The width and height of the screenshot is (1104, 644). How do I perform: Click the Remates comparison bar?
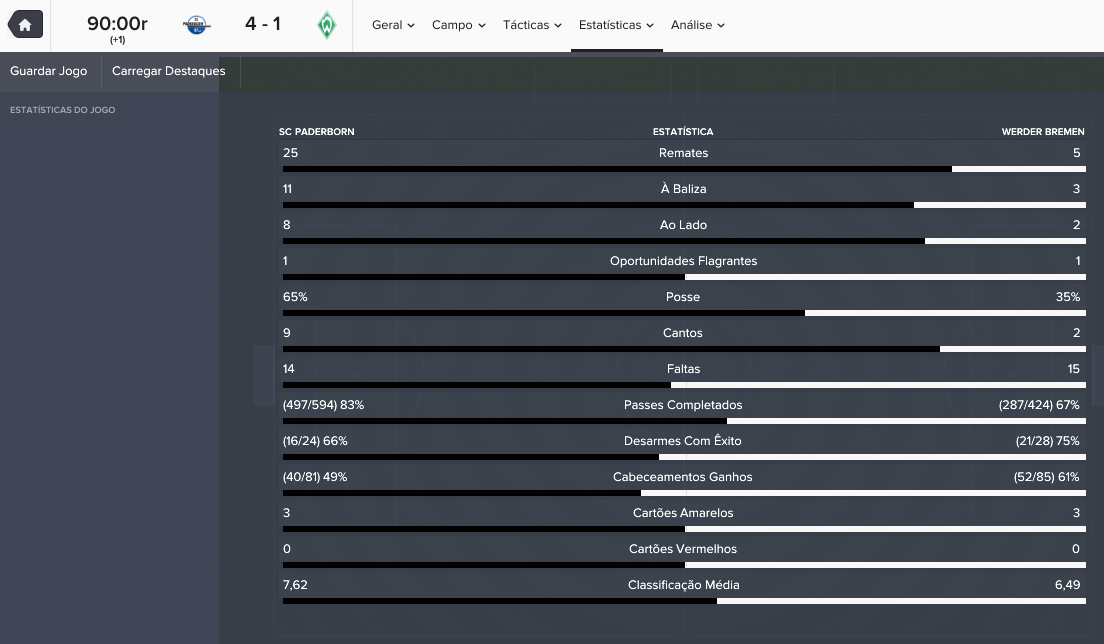coord(684,169)
